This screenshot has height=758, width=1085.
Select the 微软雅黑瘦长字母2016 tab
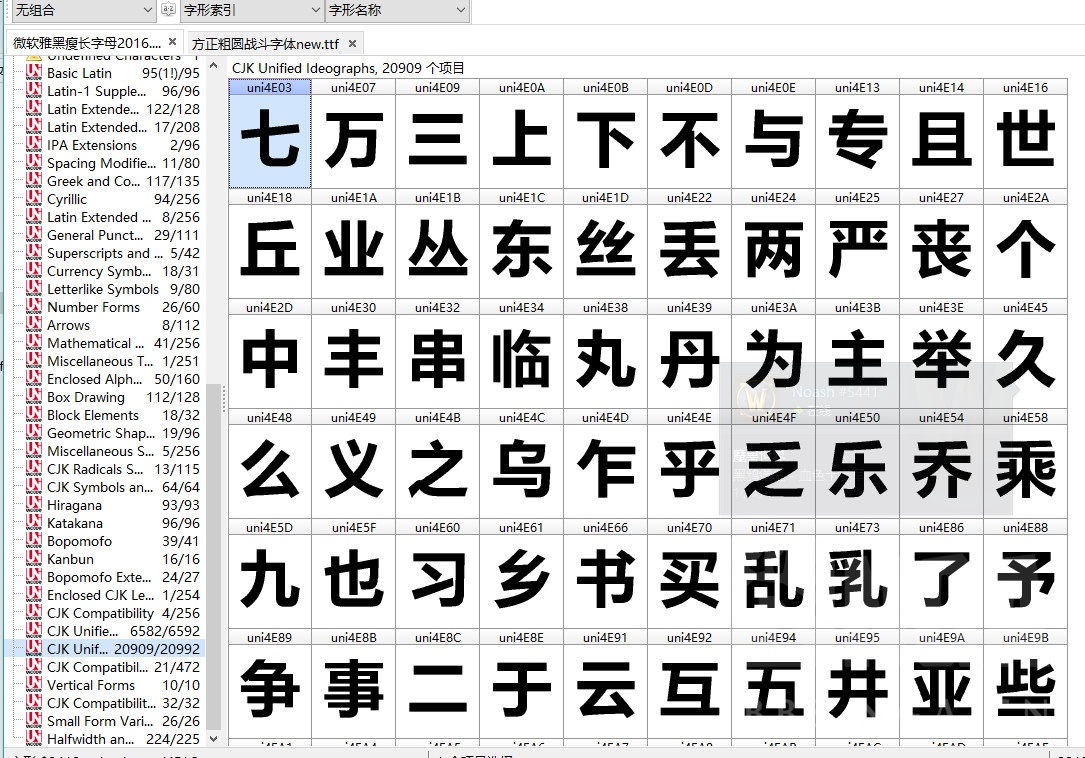click(x=90, y=44)
